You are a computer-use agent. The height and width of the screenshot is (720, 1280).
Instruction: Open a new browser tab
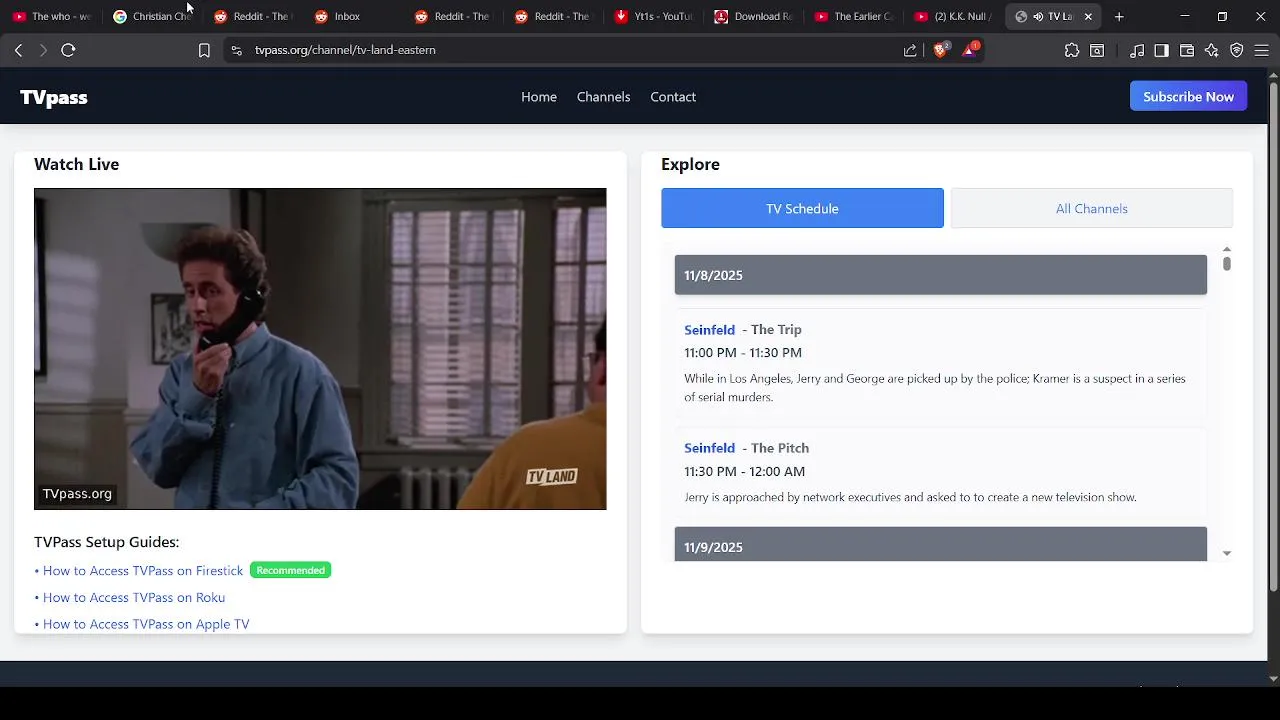[x=1119, y=16]
